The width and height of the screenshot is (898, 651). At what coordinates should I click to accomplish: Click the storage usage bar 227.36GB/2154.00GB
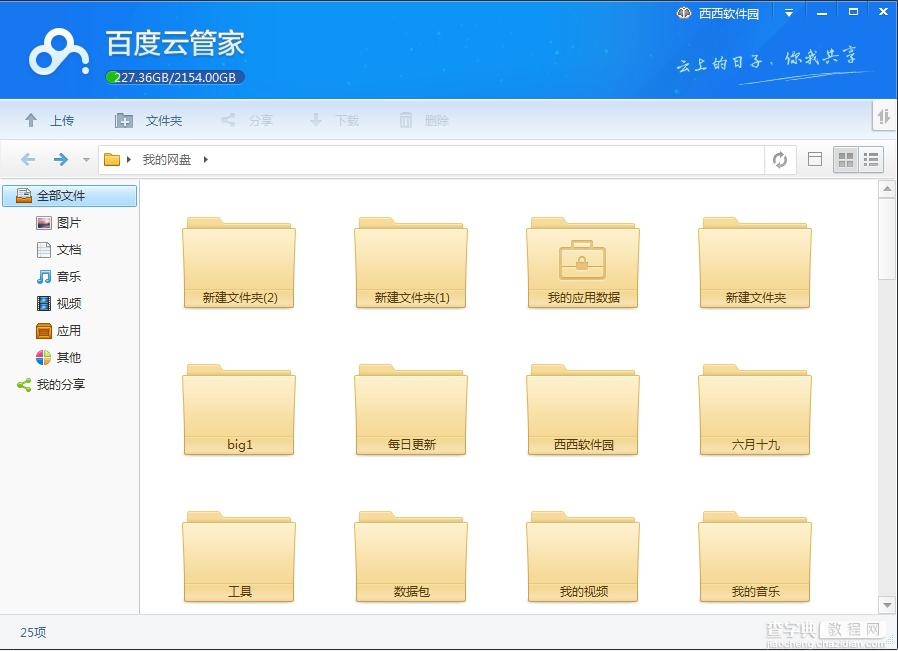(175, 77)
